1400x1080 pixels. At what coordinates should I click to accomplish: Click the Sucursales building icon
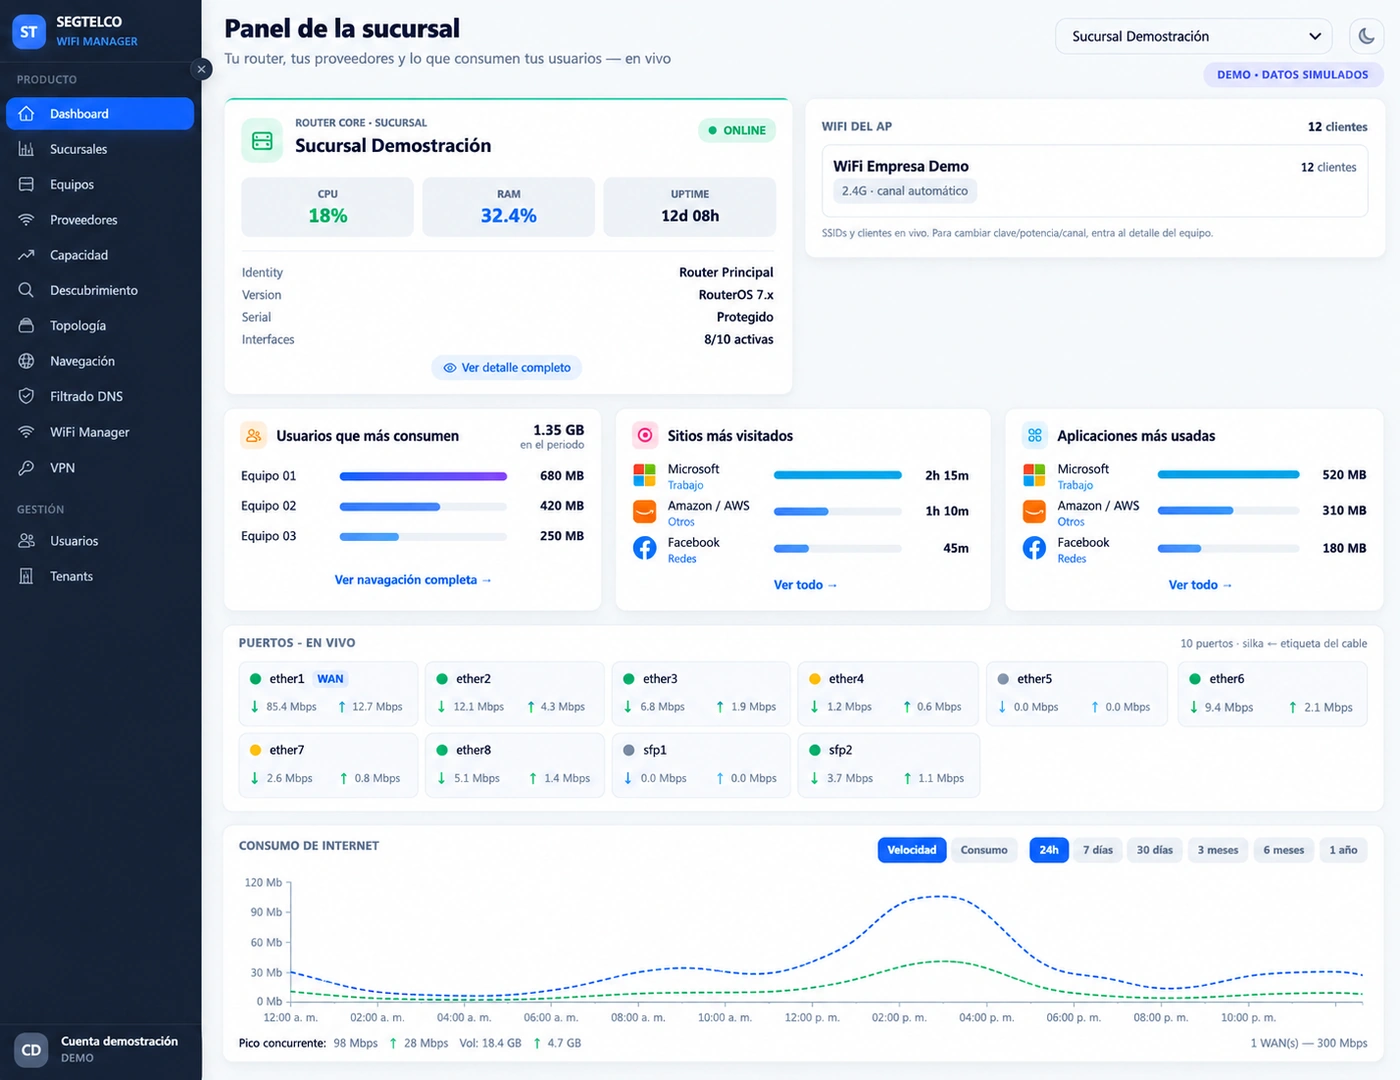point(27,149)
